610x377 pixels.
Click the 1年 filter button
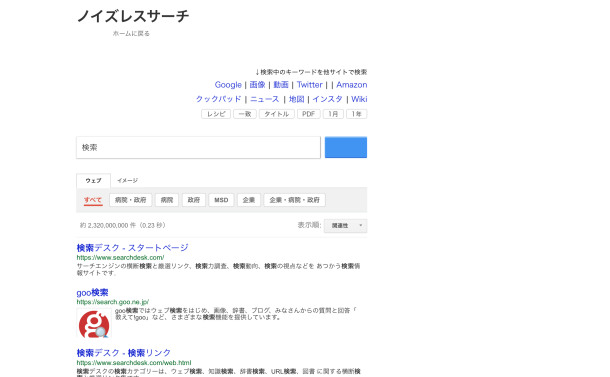click(356, 114)
